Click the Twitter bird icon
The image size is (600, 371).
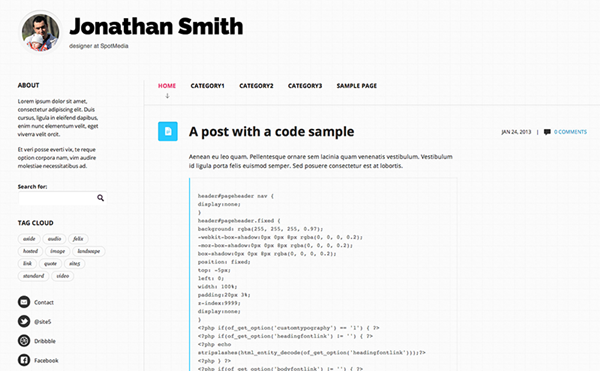[24, 321]
